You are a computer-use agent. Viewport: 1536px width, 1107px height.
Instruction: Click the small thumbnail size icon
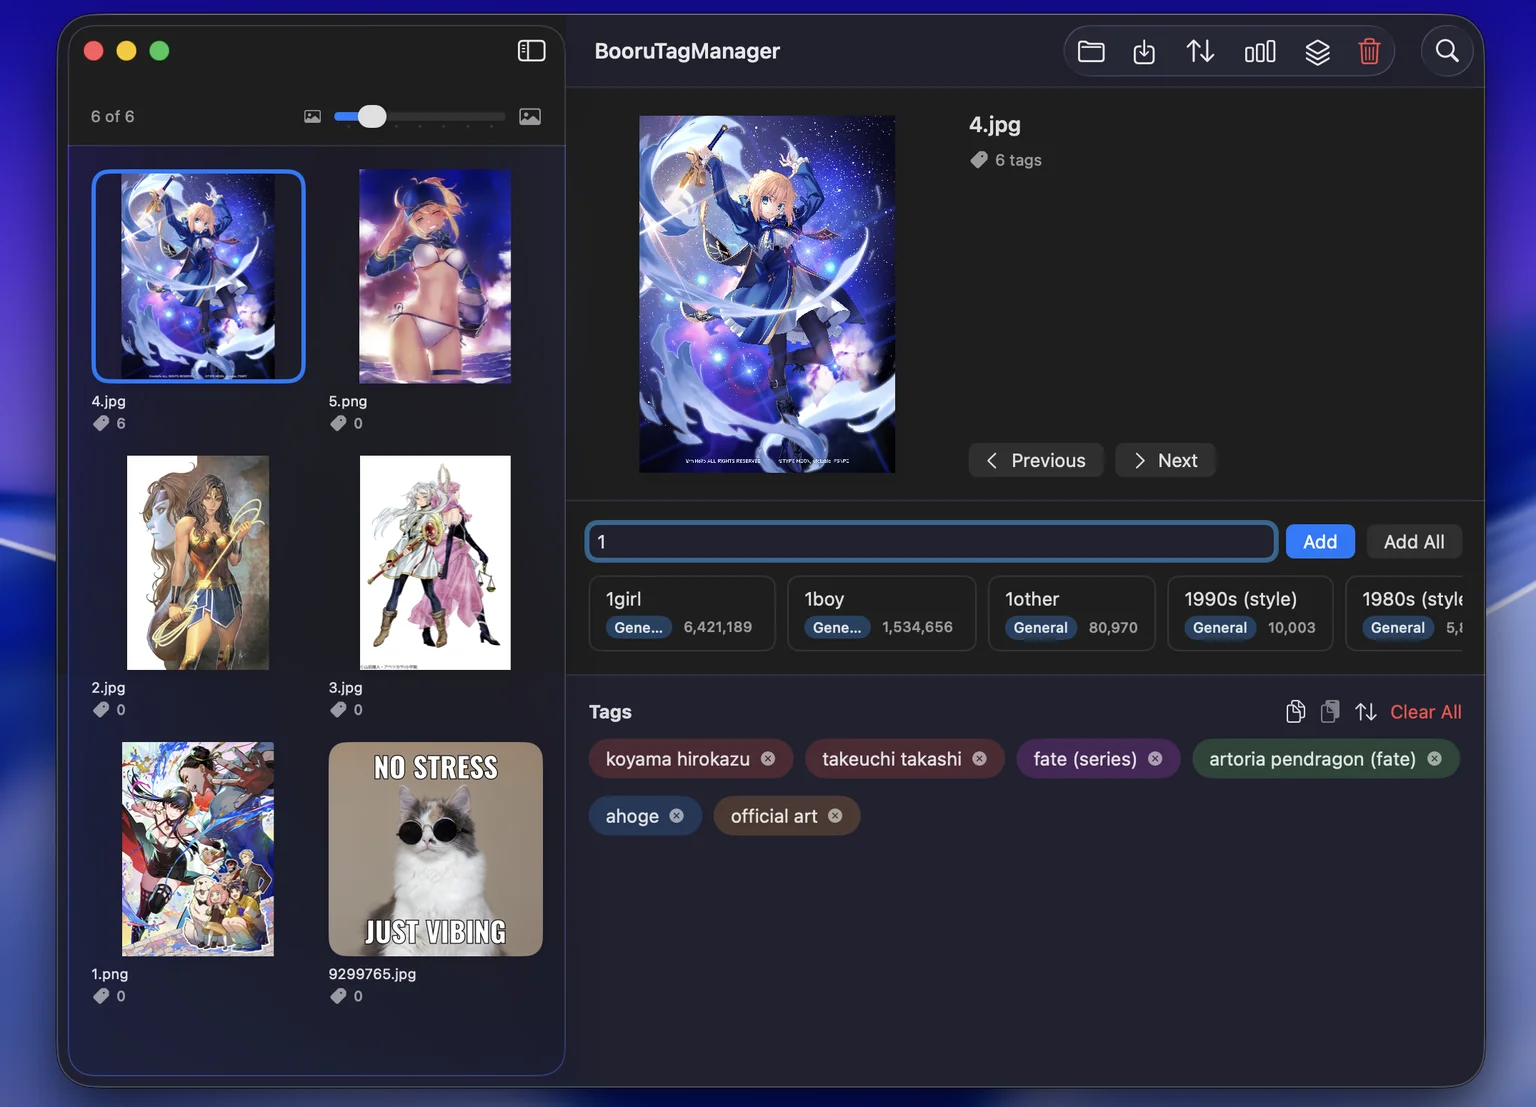pyautogui.click(x=312, y=117)
